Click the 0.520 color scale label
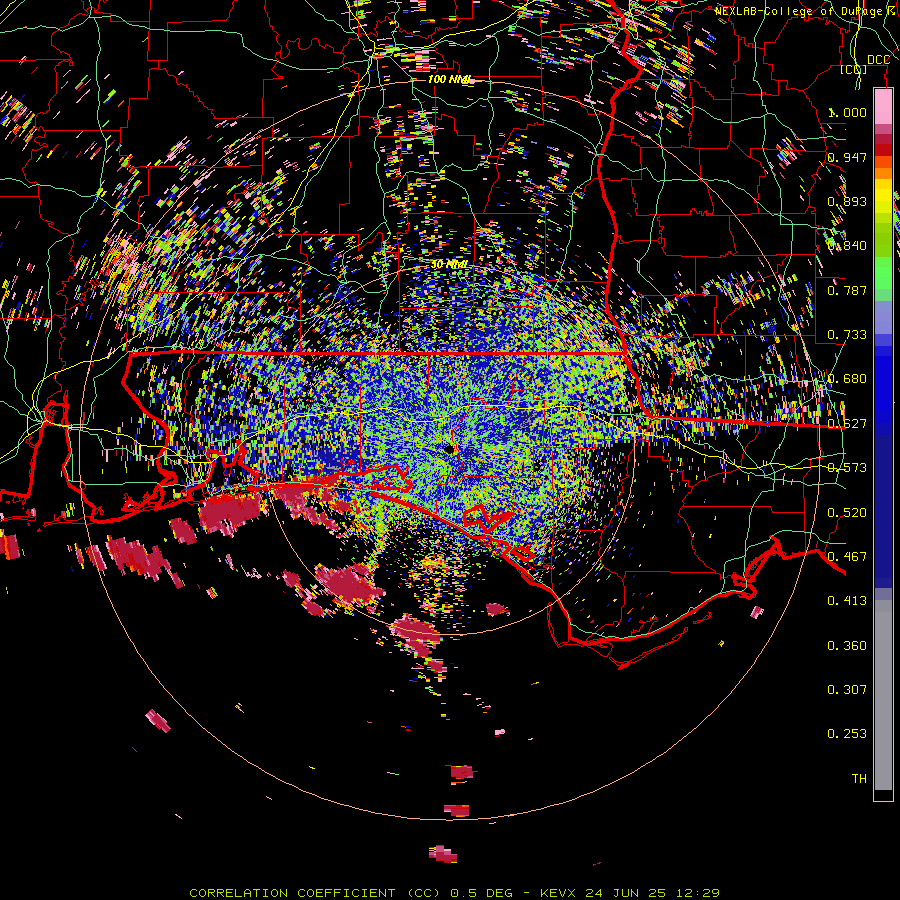This screenshot has height=900, width=900. pyautogui.click(x=847, y=513)
